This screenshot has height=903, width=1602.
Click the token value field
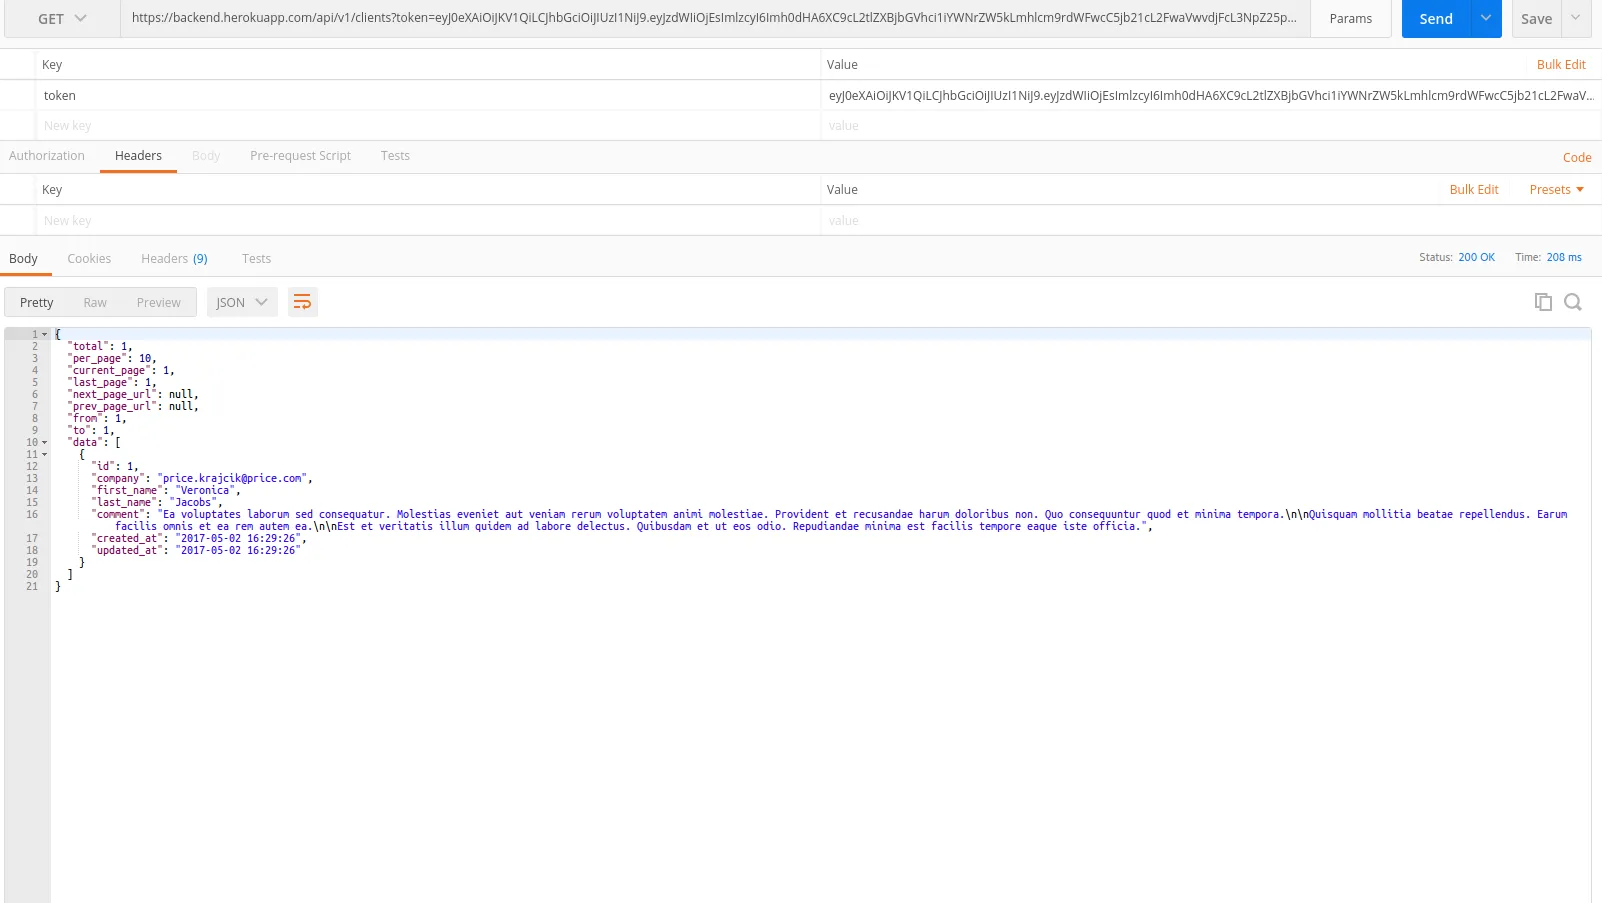(1211, 96)
